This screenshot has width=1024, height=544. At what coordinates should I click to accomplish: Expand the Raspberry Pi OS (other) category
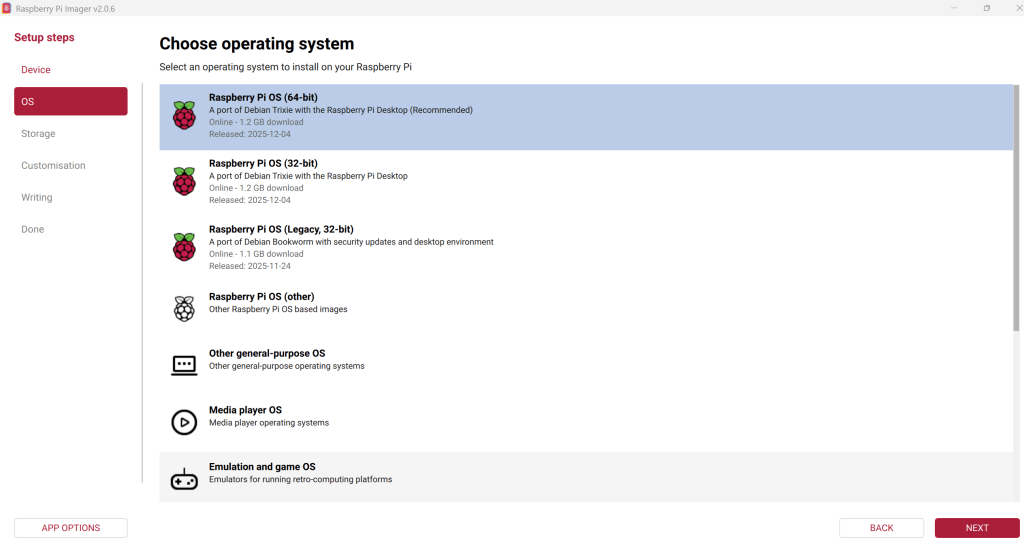[261, 297]
